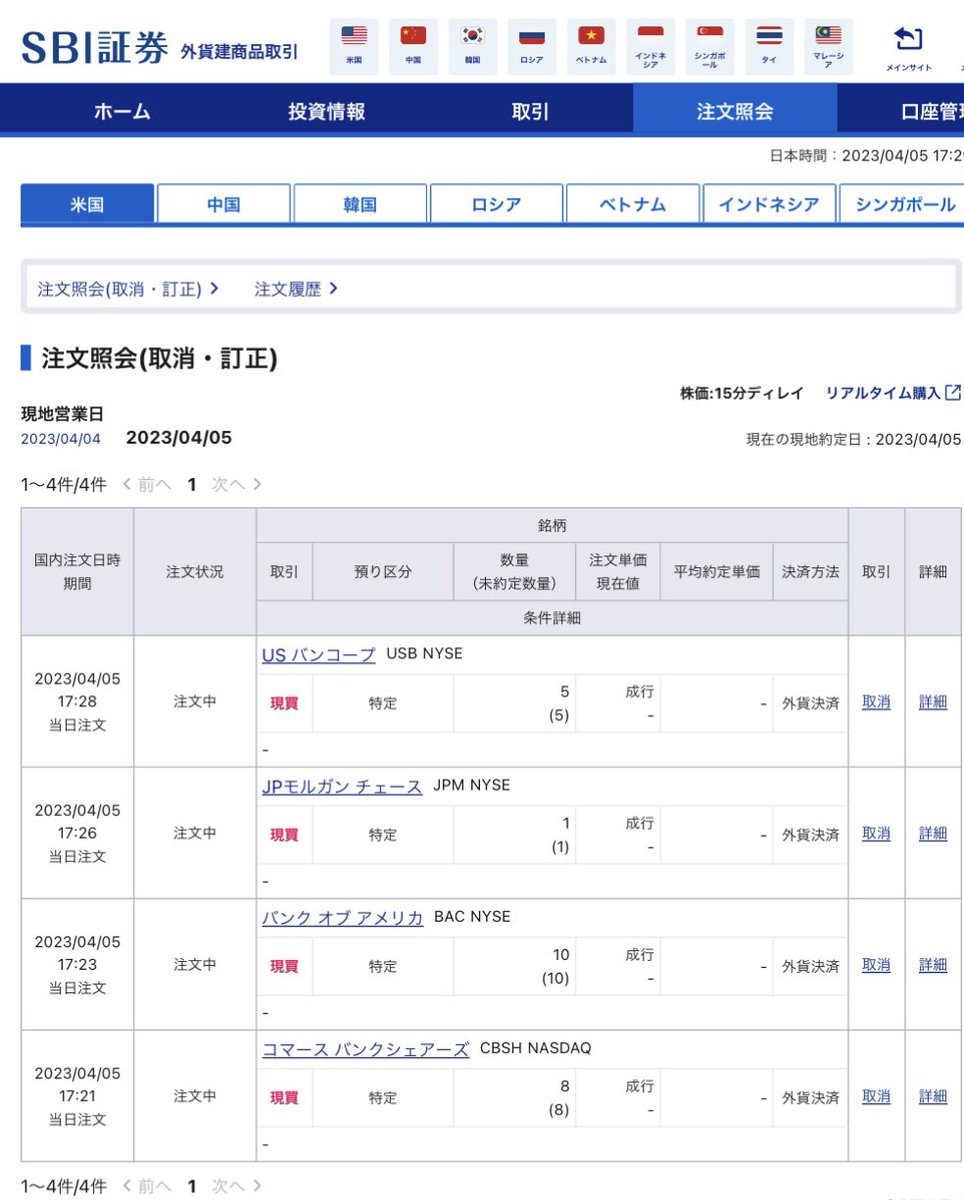Open the 口座管理 menu
Screen dimensions: 964x1200
click(932, 111)
